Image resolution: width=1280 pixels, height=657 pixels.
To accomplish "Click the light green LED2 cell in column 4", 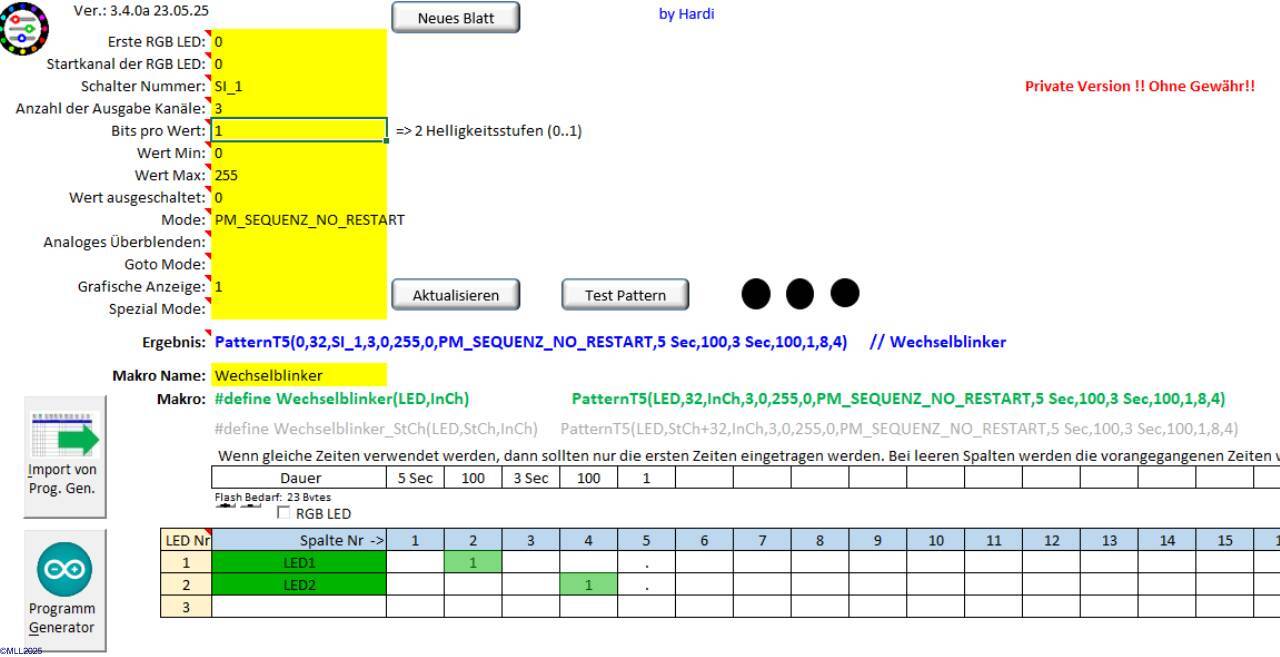I will point(588,585).
